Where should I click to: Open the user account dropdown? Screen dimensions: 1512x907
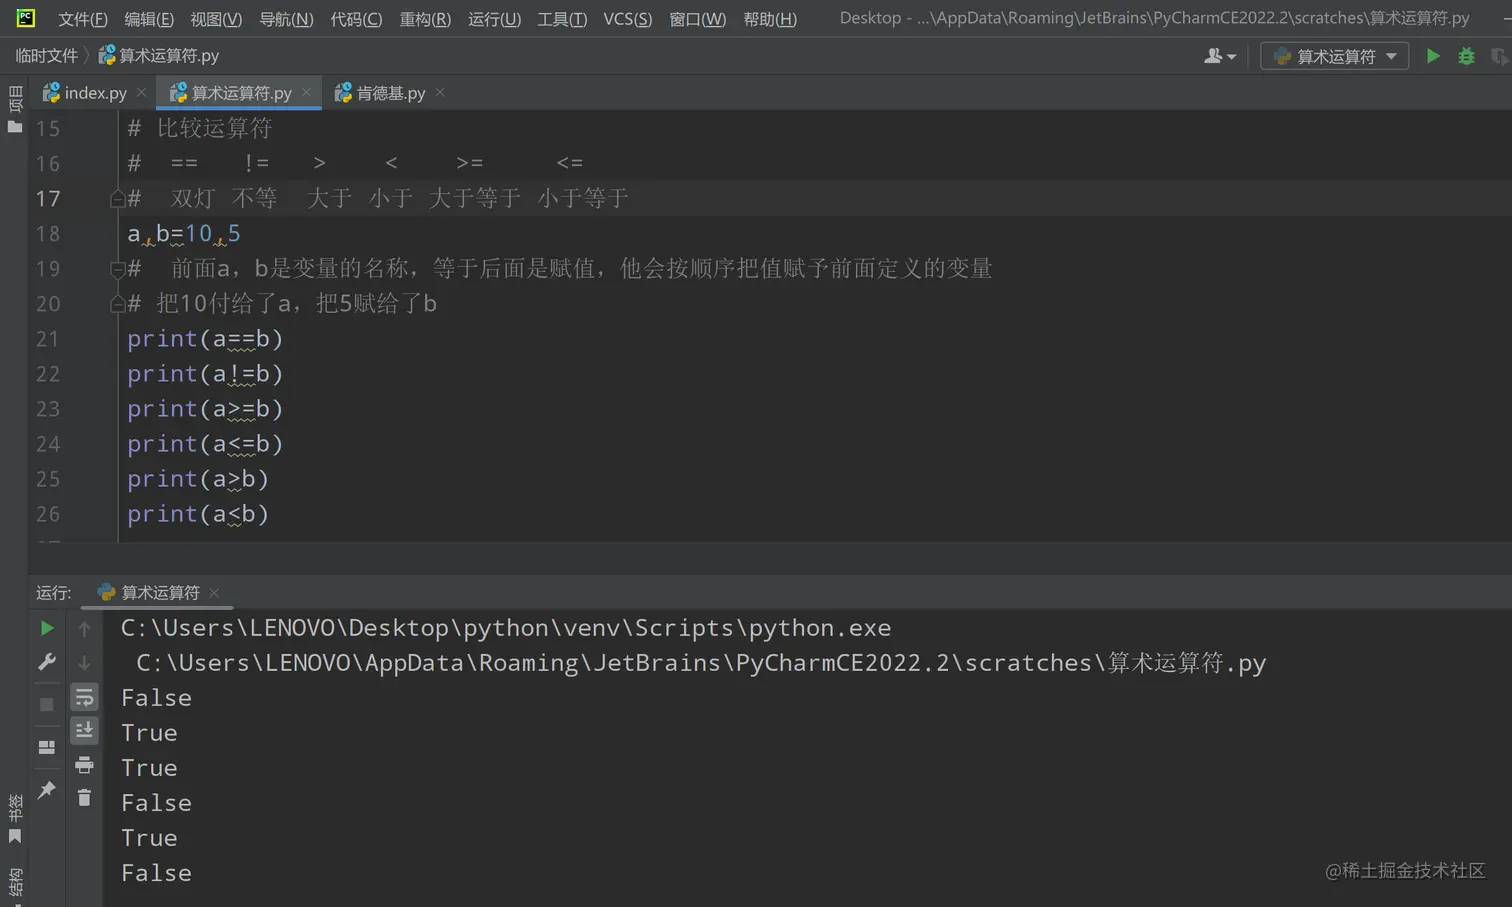[x=1220, y=56]
